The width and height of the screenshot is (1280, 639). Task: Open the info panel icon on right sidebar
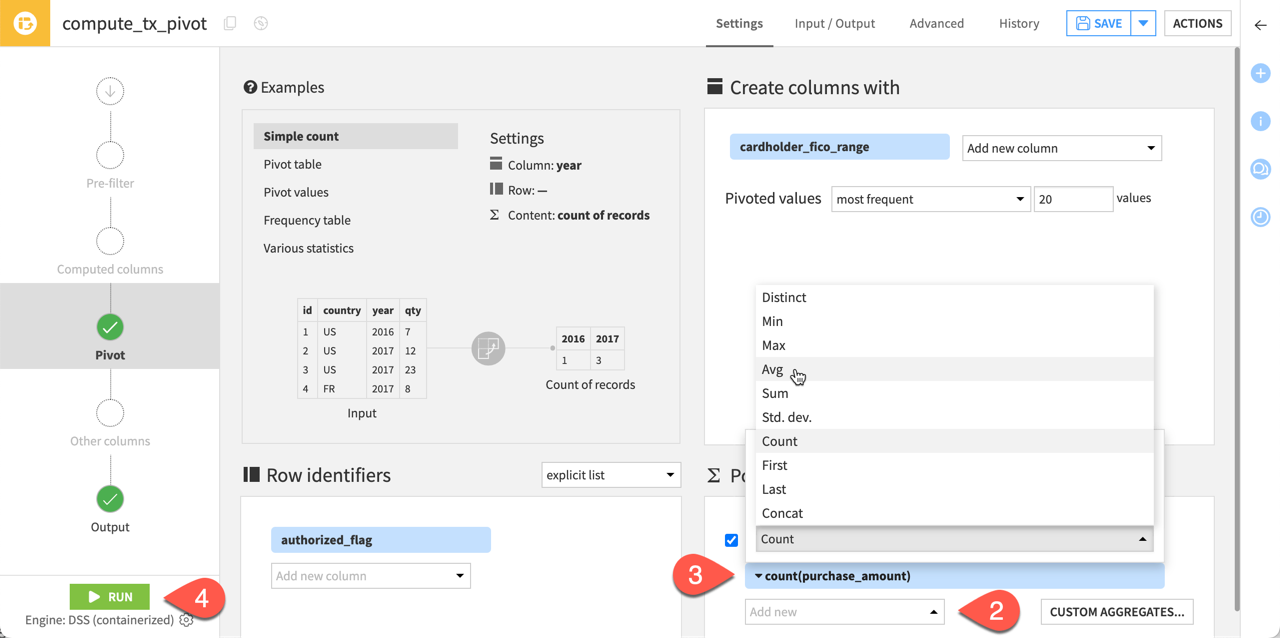tap(1260, 121)
